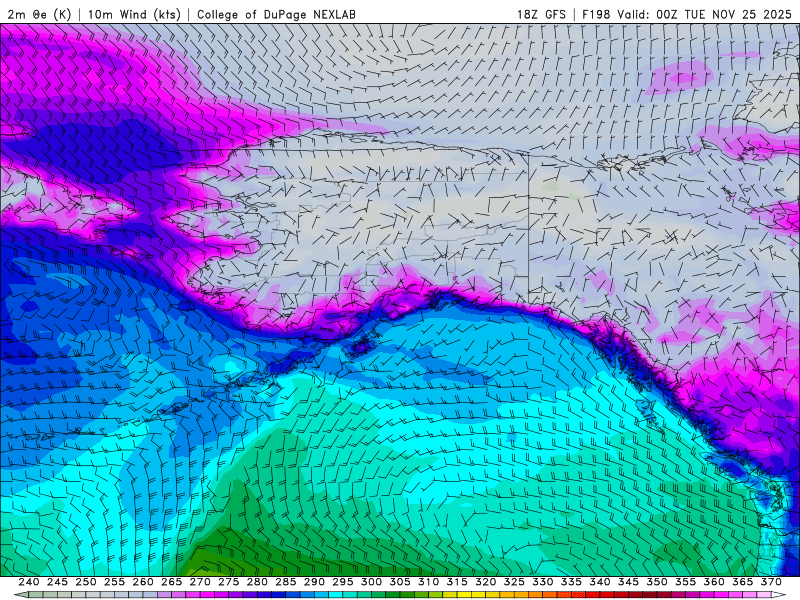Click the "Valid: 00Z TUE NOV 25 2025" text
The width and height of the screenshot is (800, 600).
(705, 14)
